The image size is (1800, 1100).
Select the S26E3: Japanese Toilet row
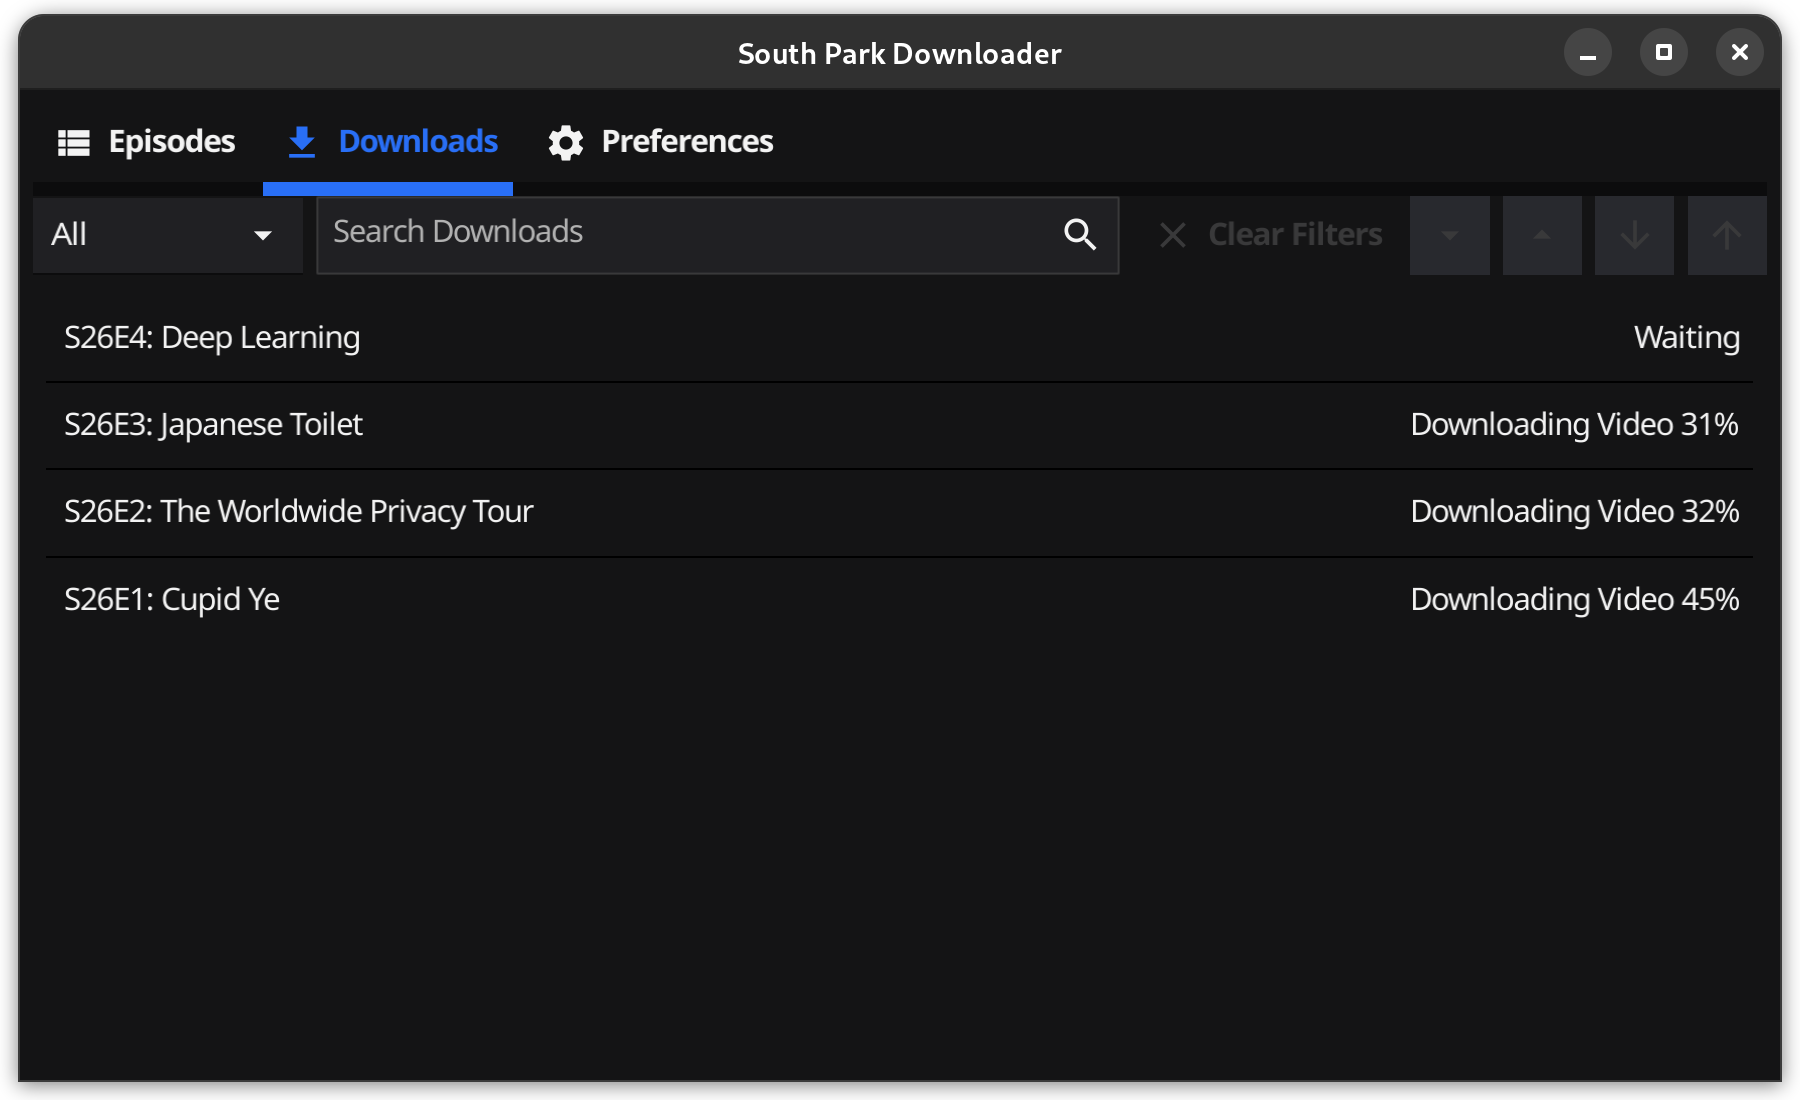(899, 425)
